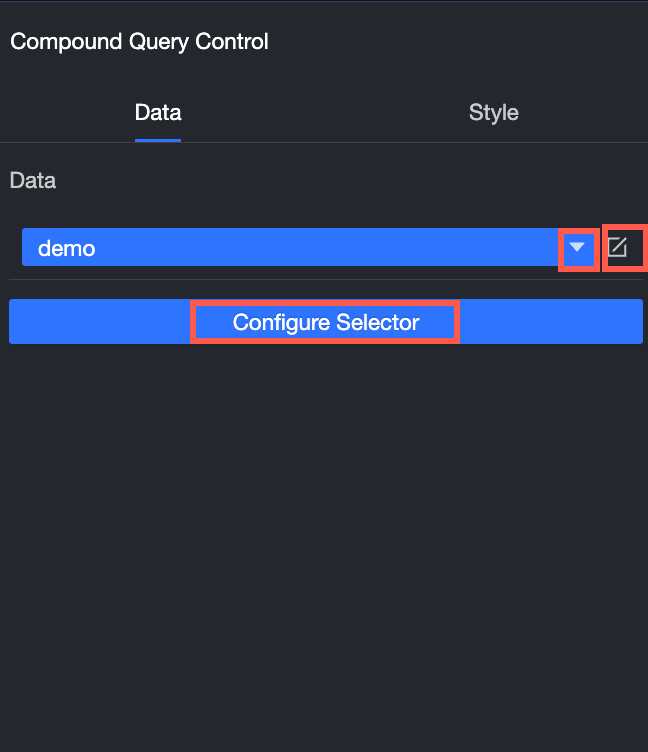Choose a different source than demo

point(577,247)
